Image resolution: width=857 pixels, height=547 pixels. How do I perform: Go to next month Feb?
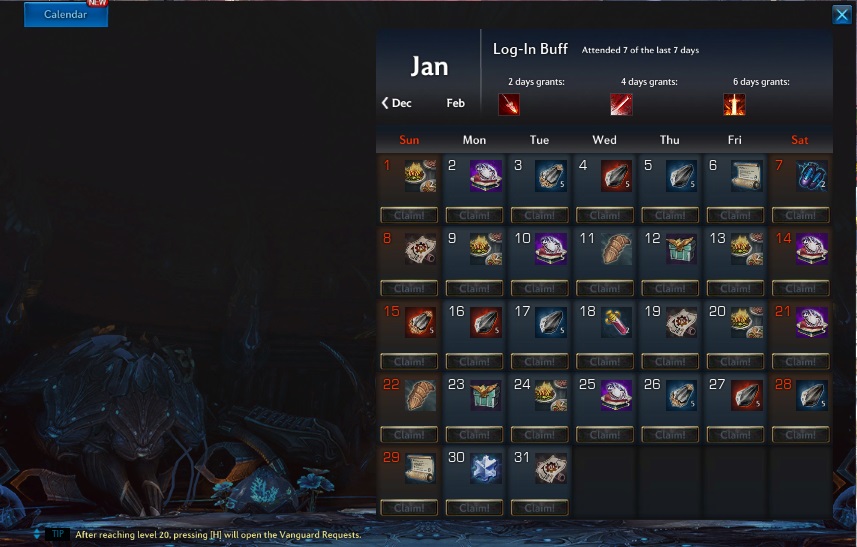(x=455, y=103)
